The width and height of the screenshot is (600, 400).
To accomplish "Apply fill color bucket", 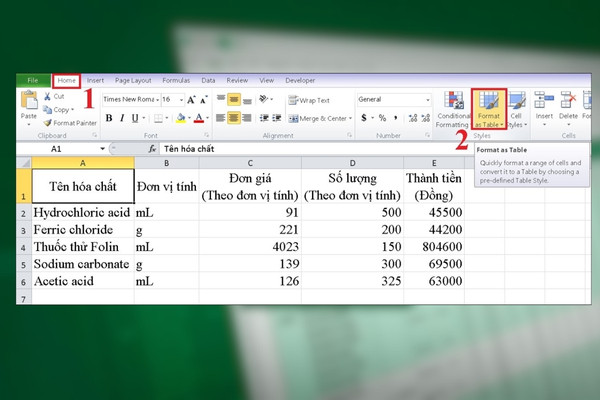I will [x=181, y=118].
